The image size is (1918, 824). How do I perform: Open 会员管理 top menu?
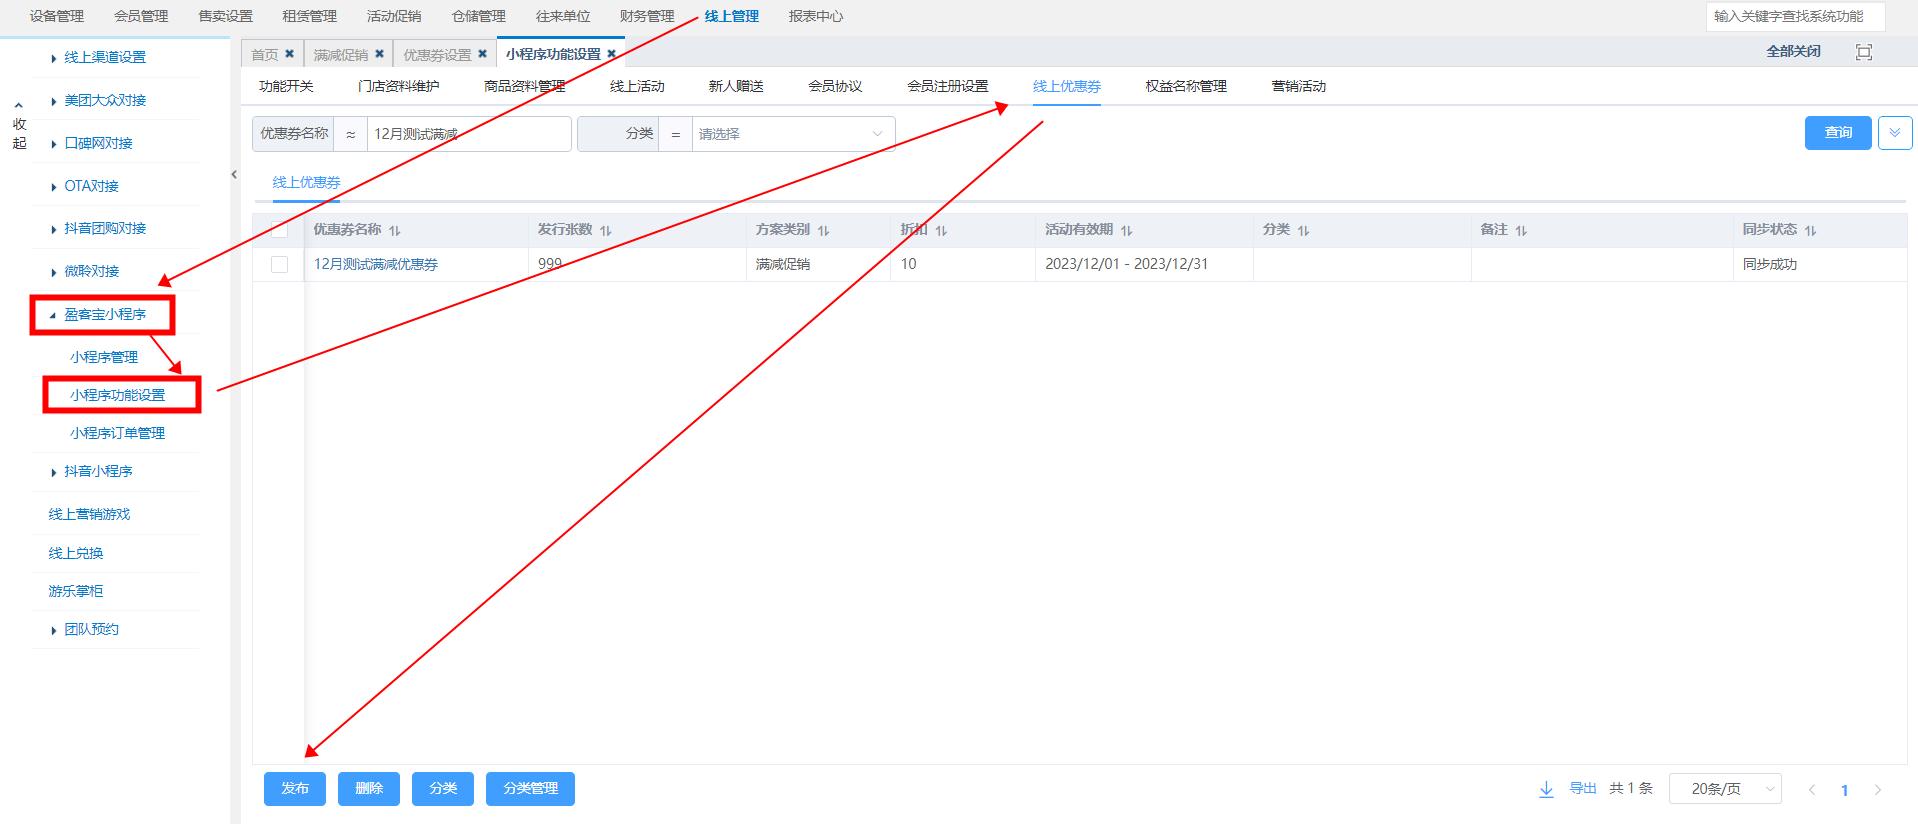click(141, 16)
